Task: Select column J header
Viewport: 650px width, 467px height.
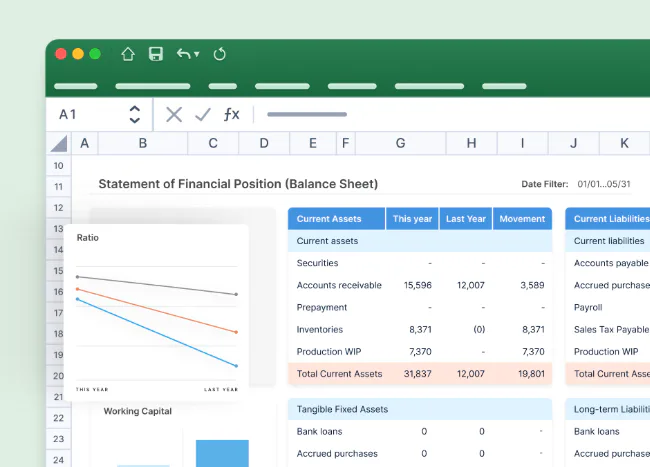Action: [573, 143]
